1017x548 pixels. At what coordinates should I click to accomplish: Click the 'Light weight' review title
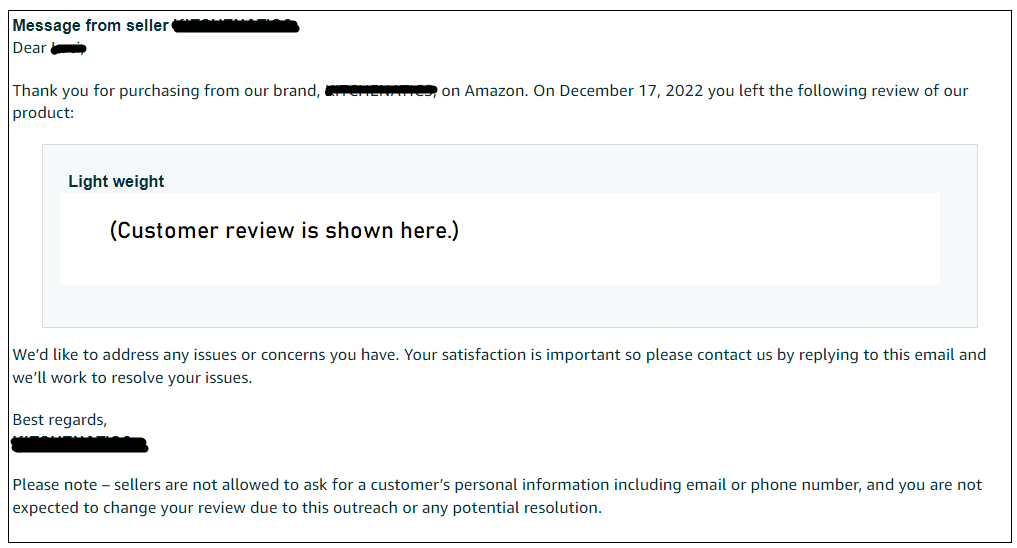point(116,182)
